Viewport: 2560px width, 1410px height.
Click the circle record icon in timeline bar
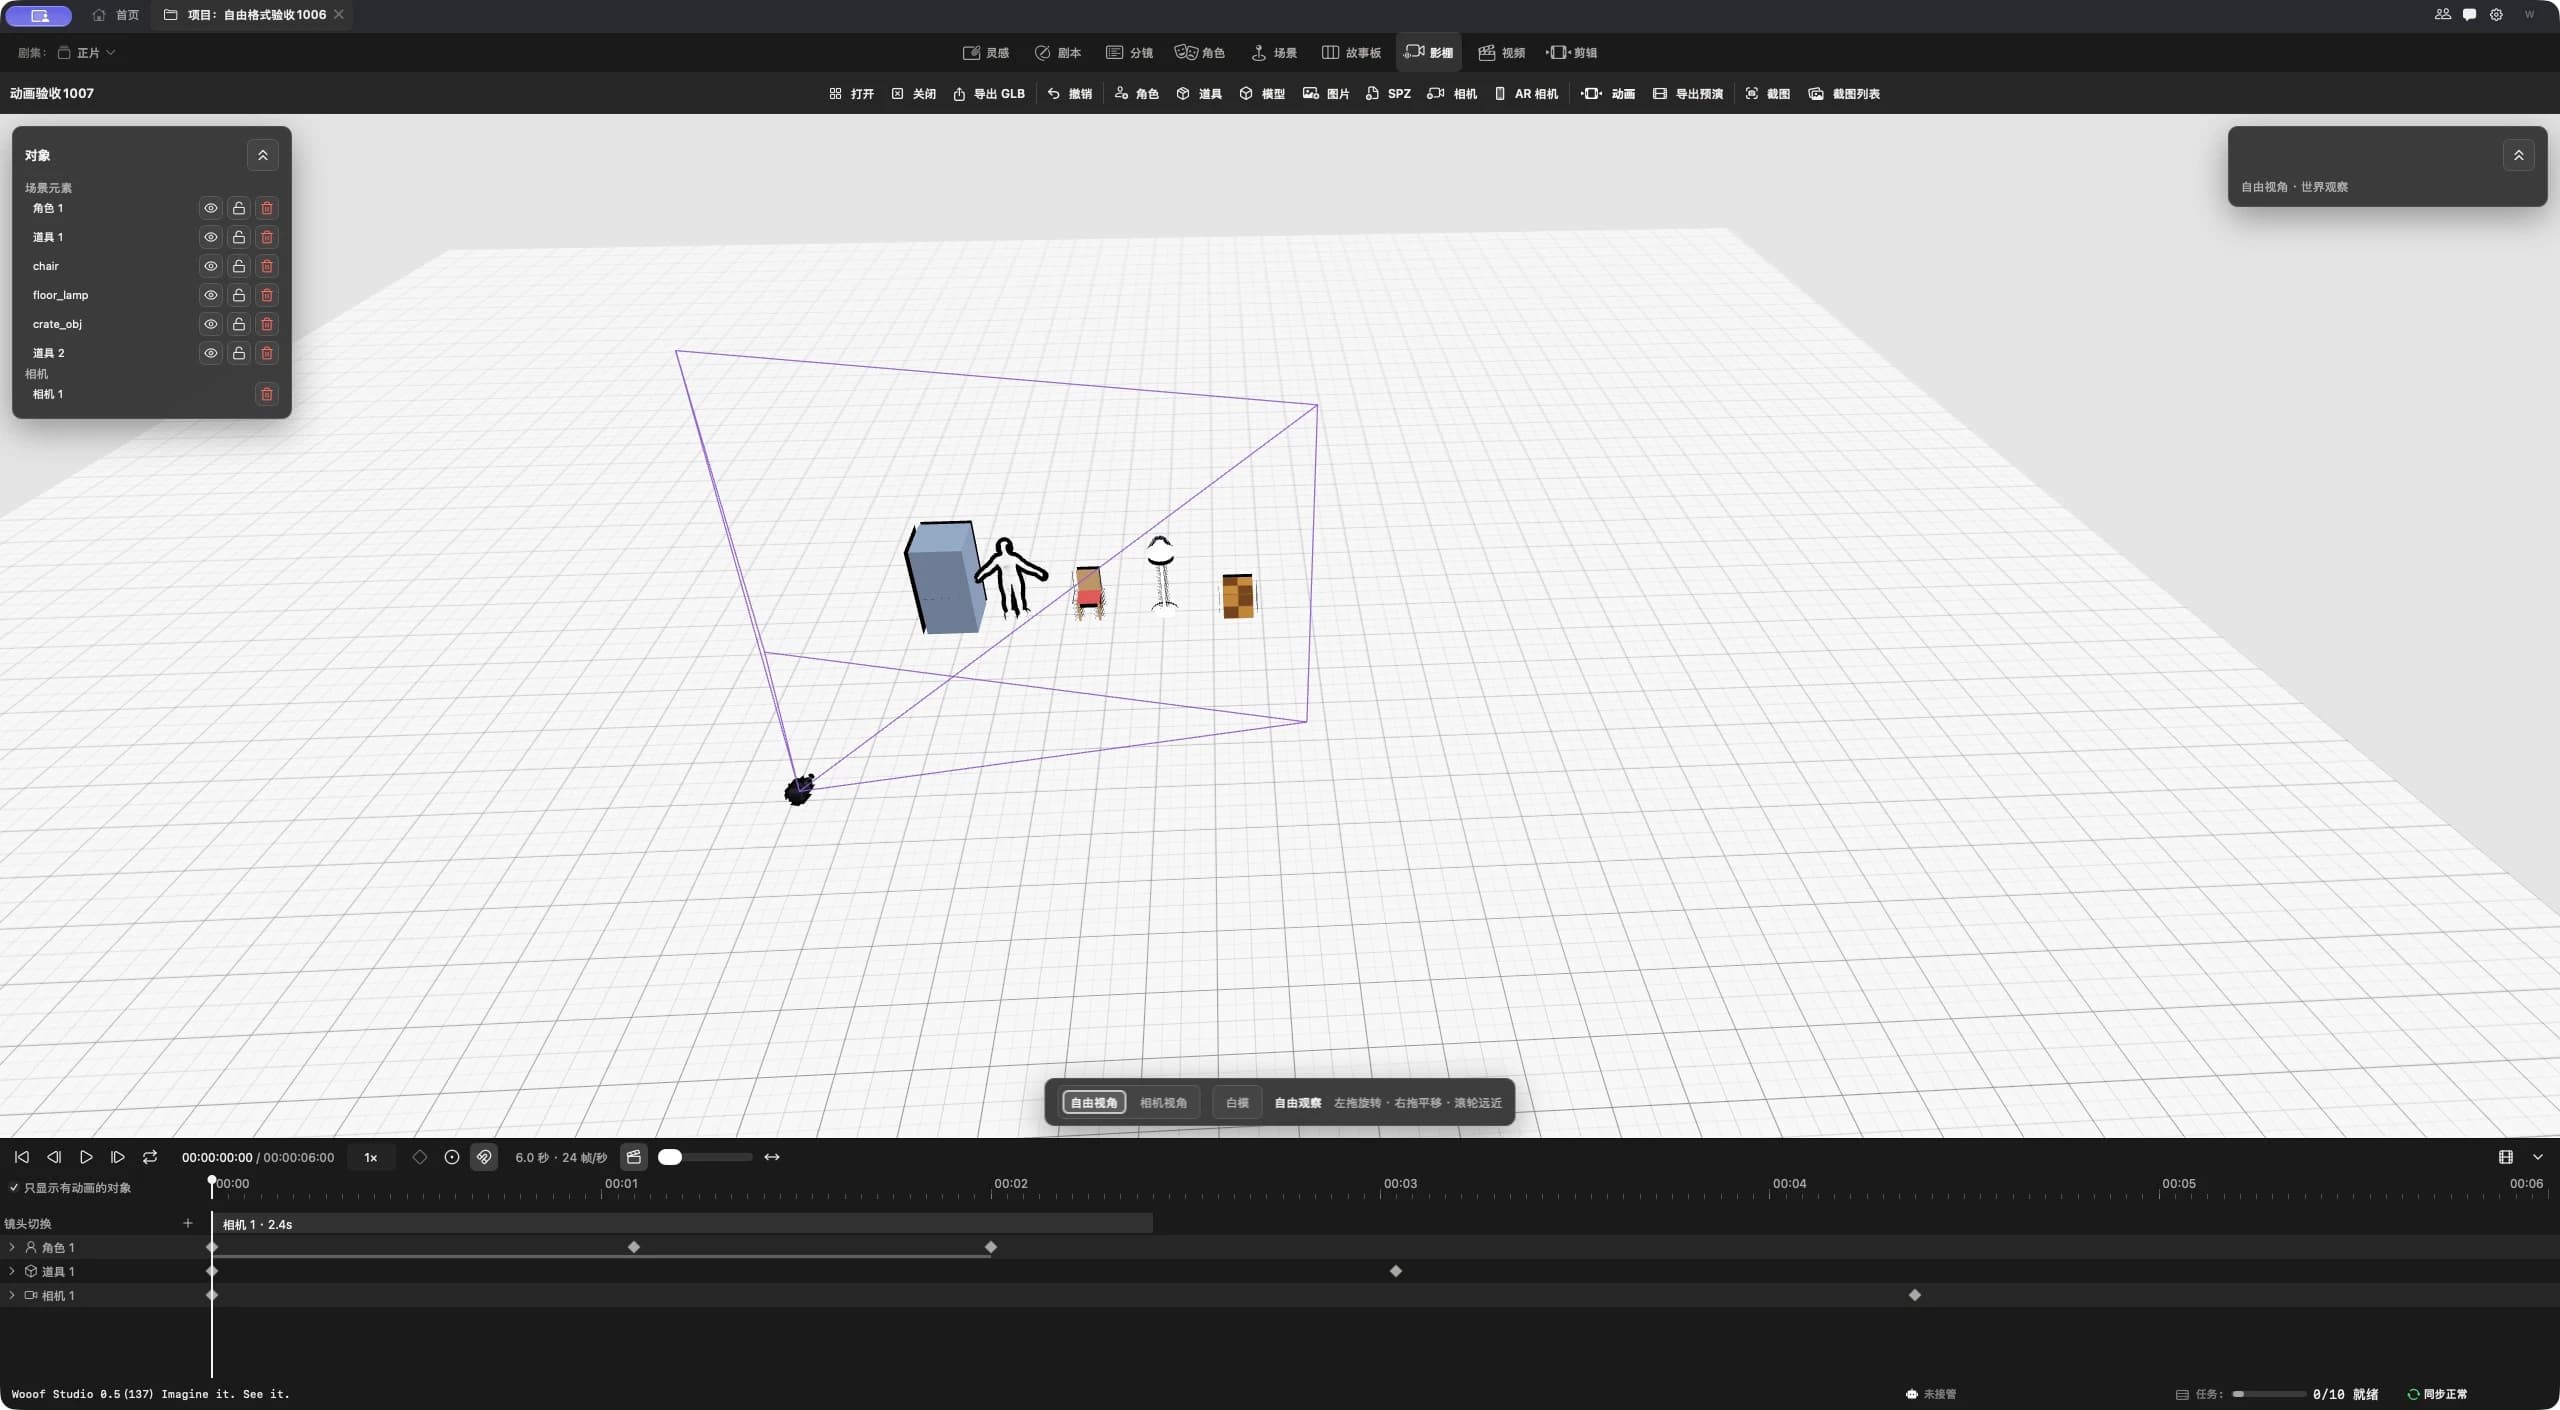pos(452,1157)
